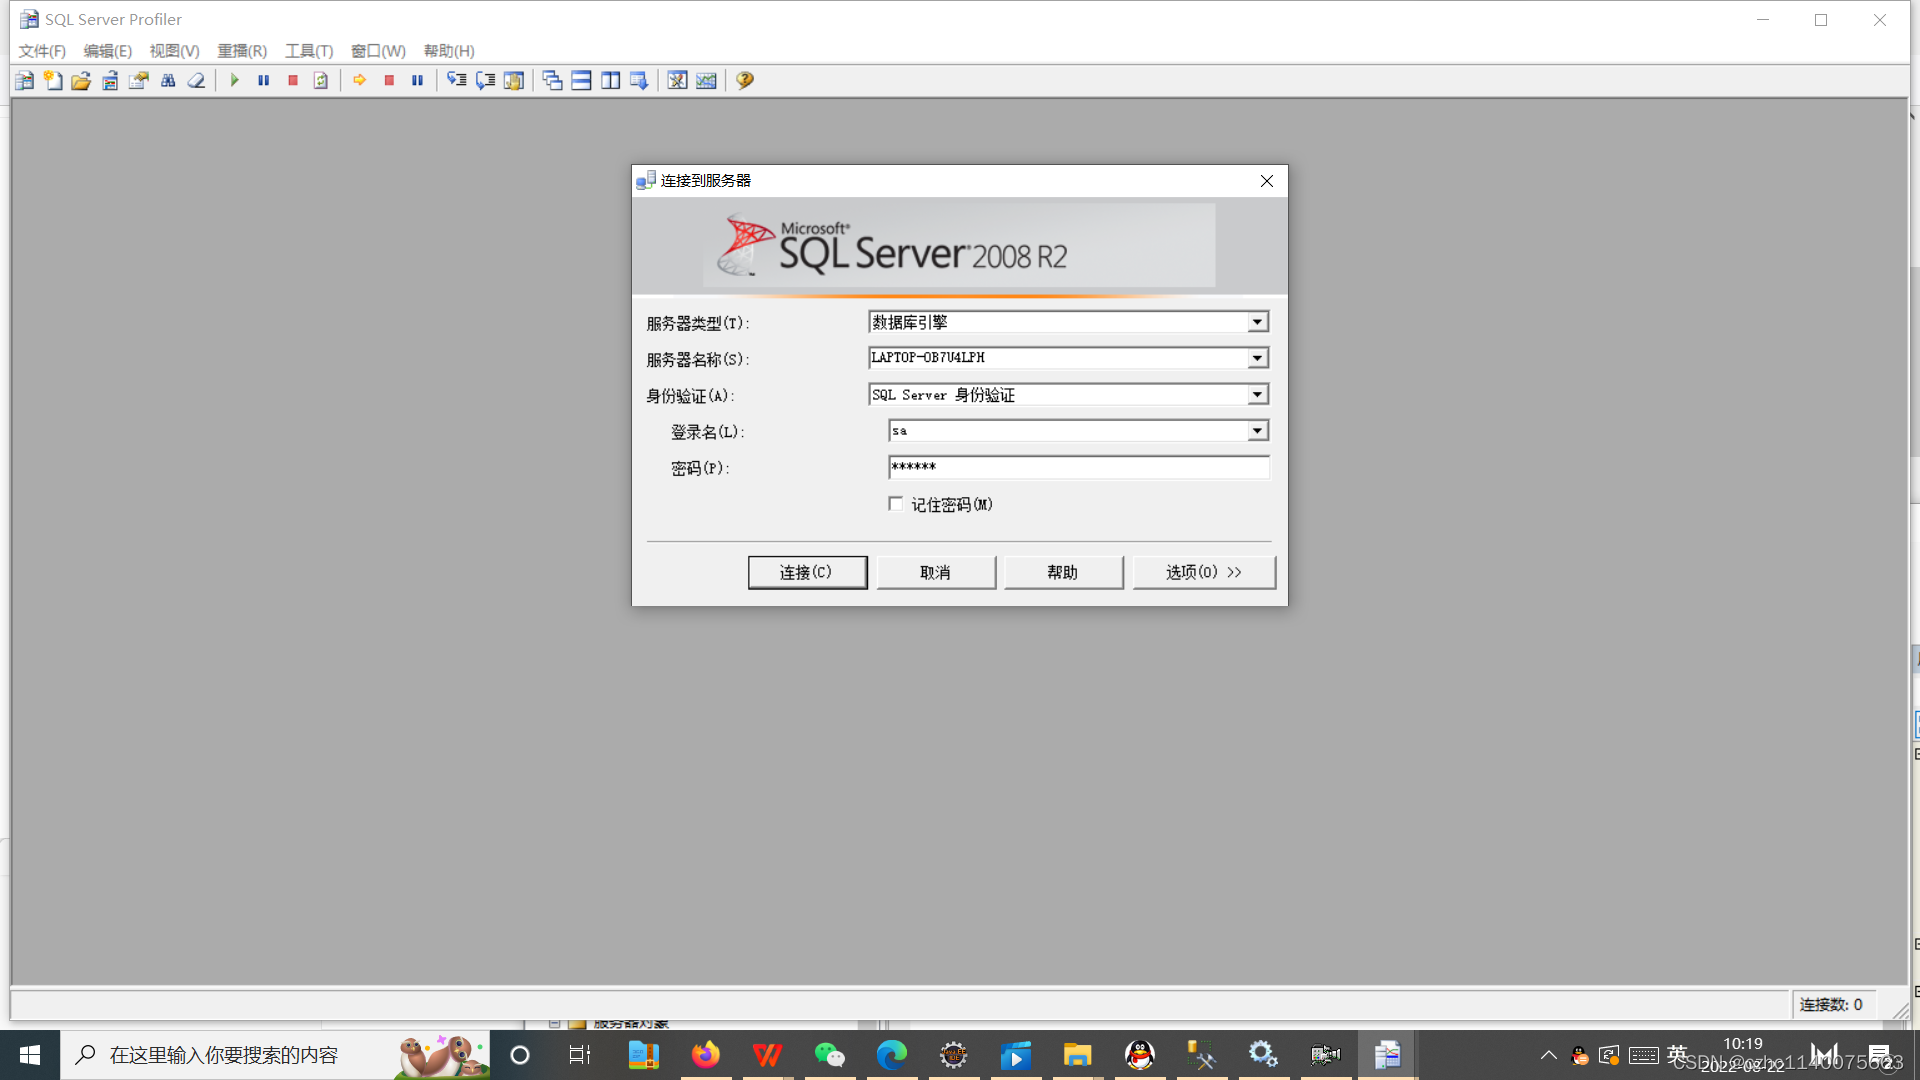Viewport: 1920px width, 1080px height.
Task: Open Firefox from the taskbar
Action: [705, 1055]
